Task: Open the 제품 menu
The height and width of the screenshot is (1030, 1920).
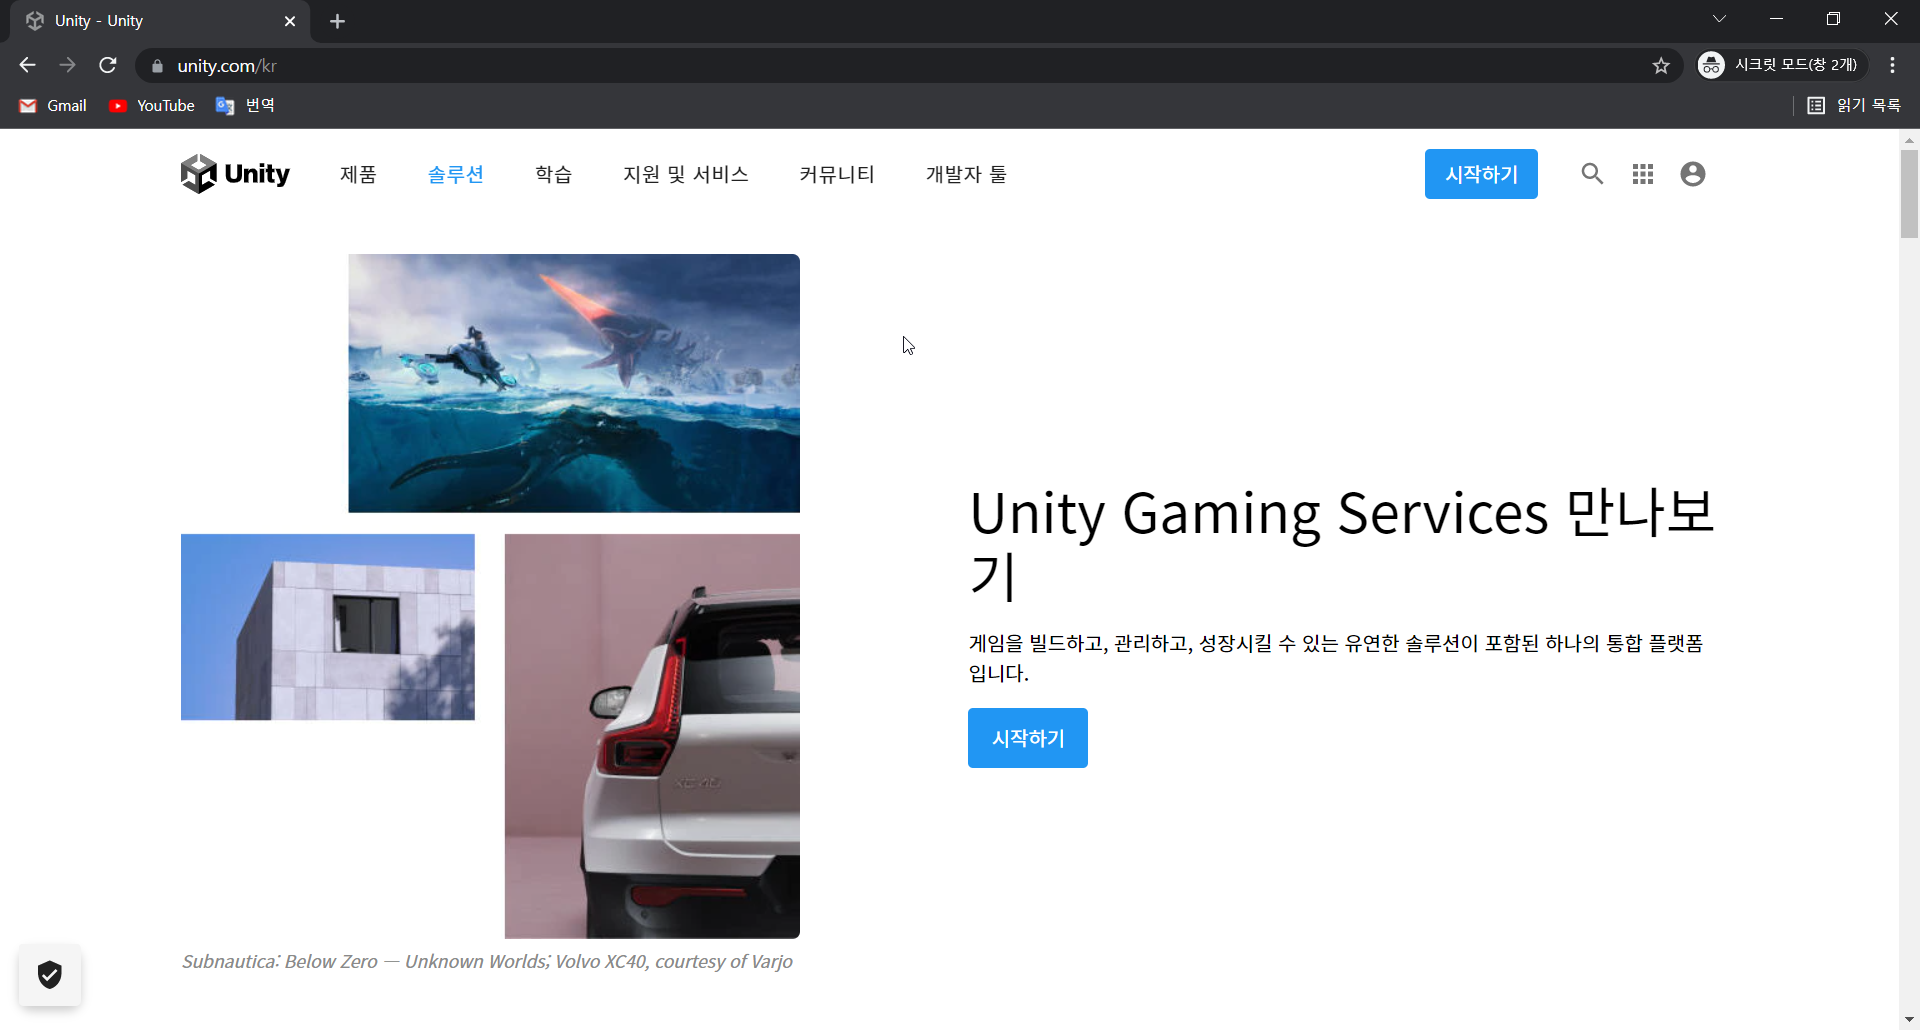Action: coord(358,174)
